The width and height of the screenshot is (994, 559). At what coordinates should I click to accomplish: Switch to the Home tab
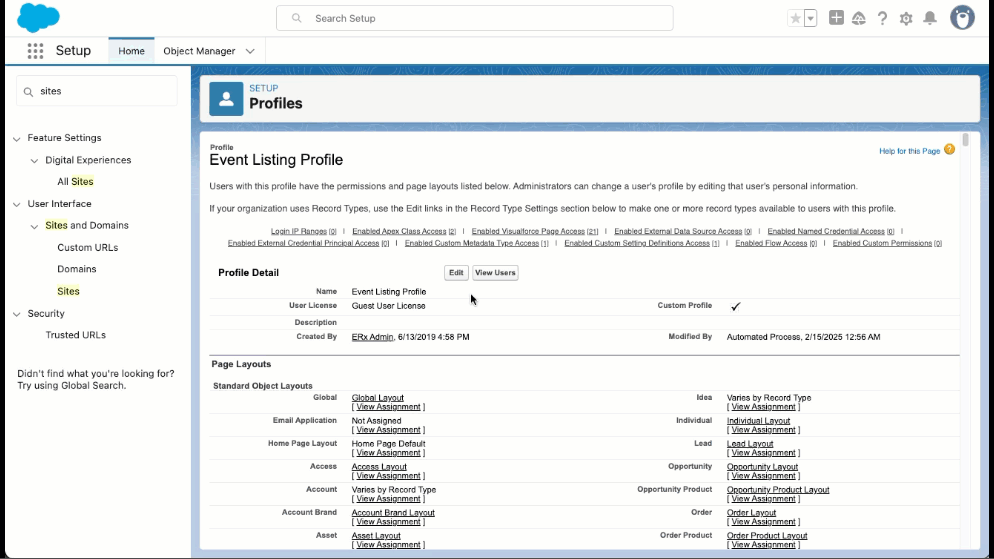(131, 51)
